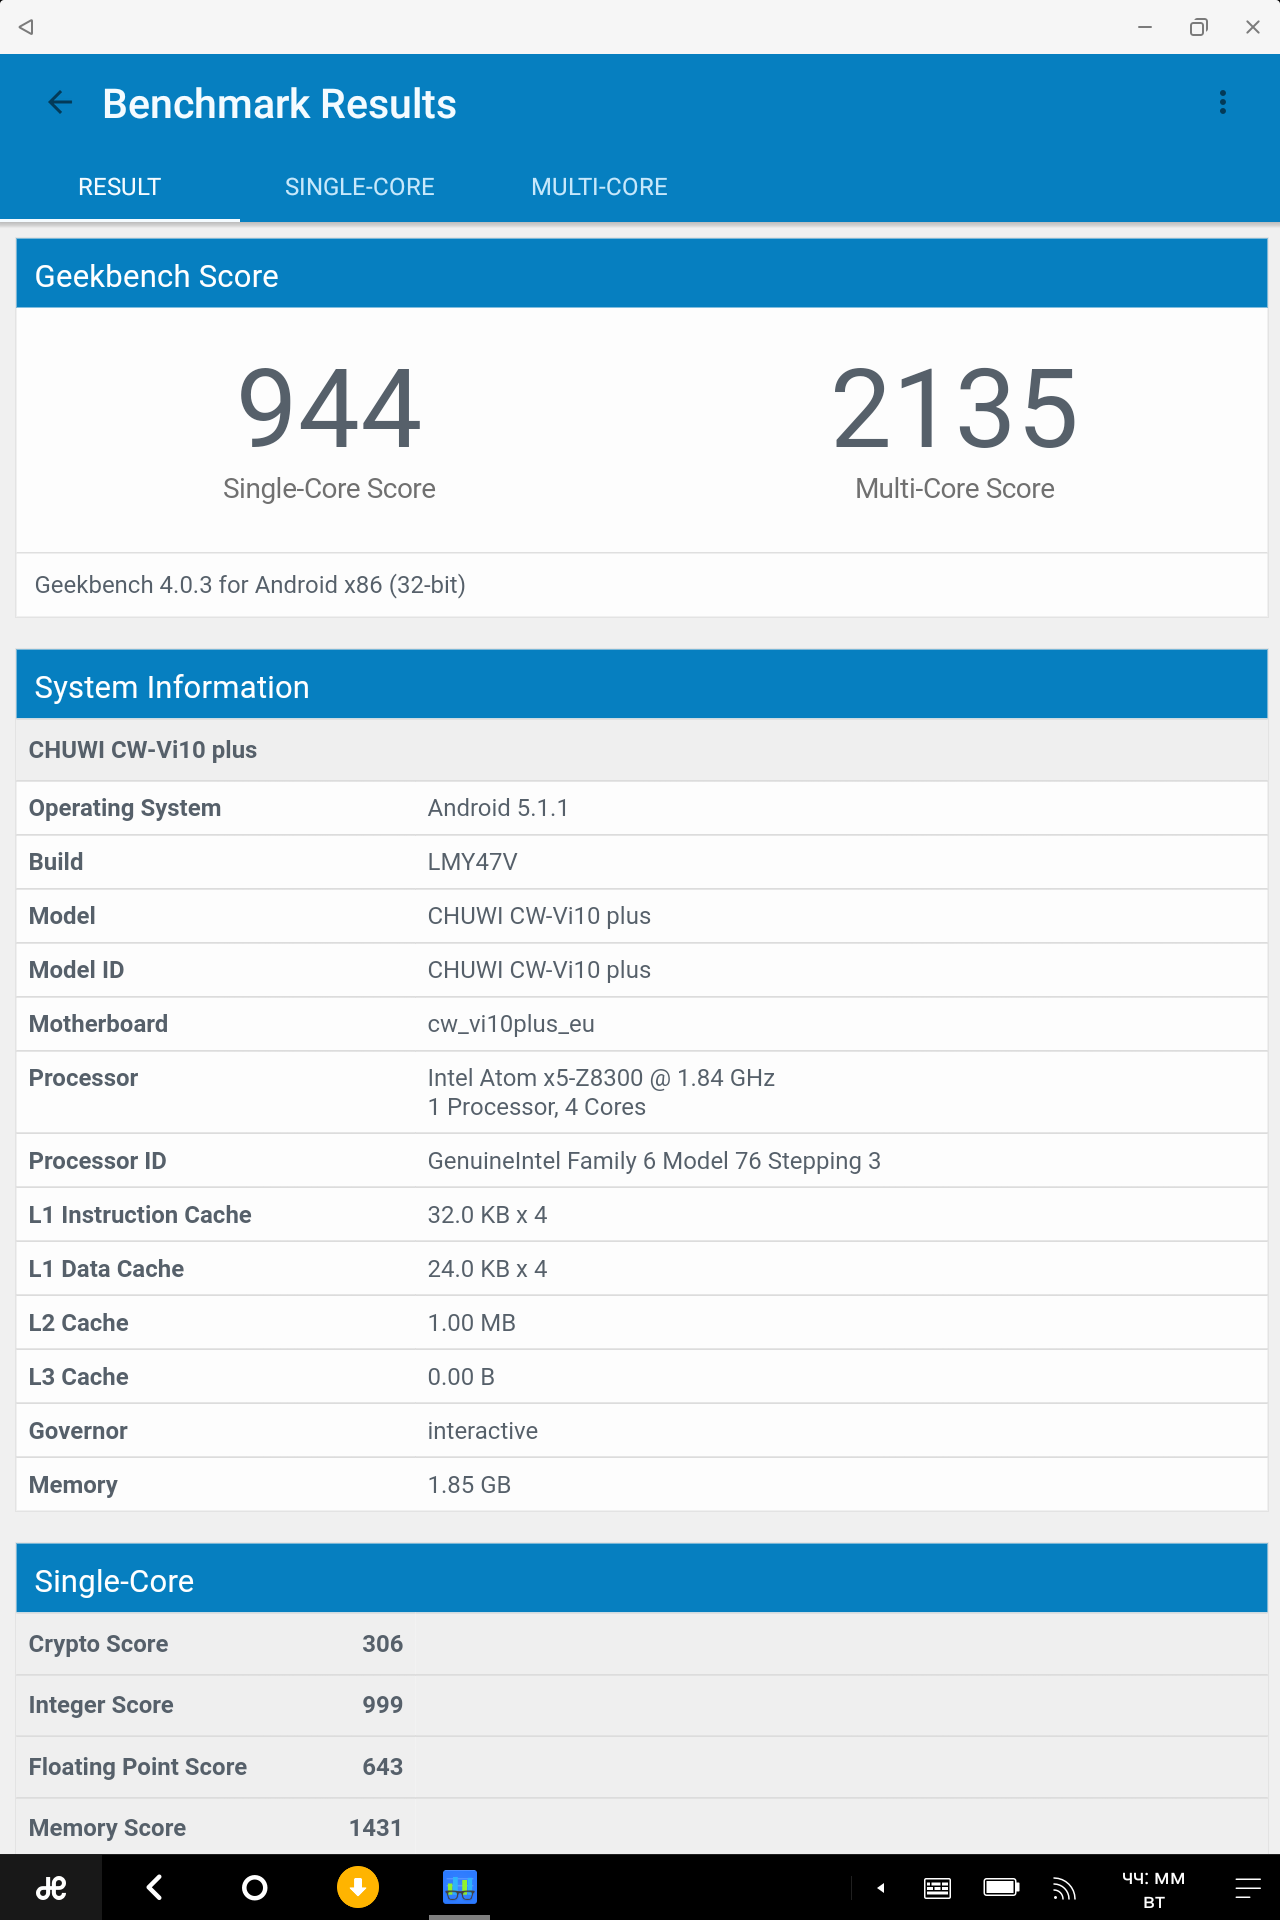Image resolution: width=1280 pixels, height=1920 pixels.
Task: Click the Operating System label
Action: [125, 808]
